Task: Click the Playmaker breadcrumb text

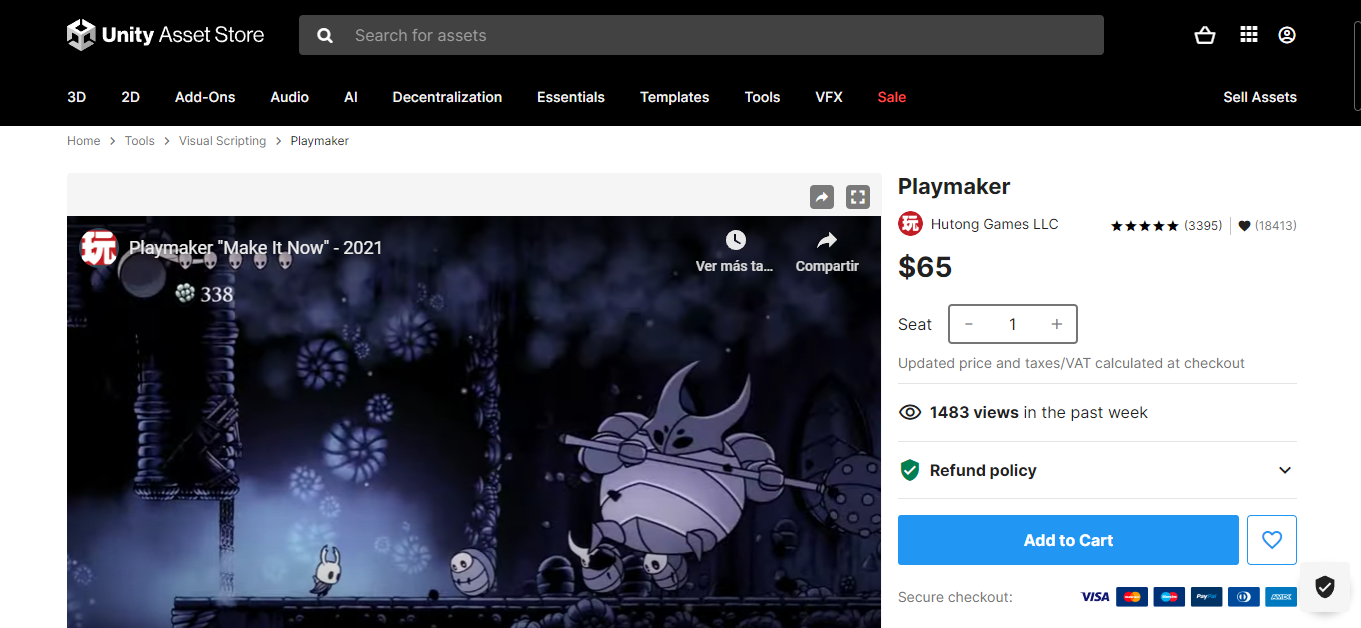Action: click(x=320, y=141)
